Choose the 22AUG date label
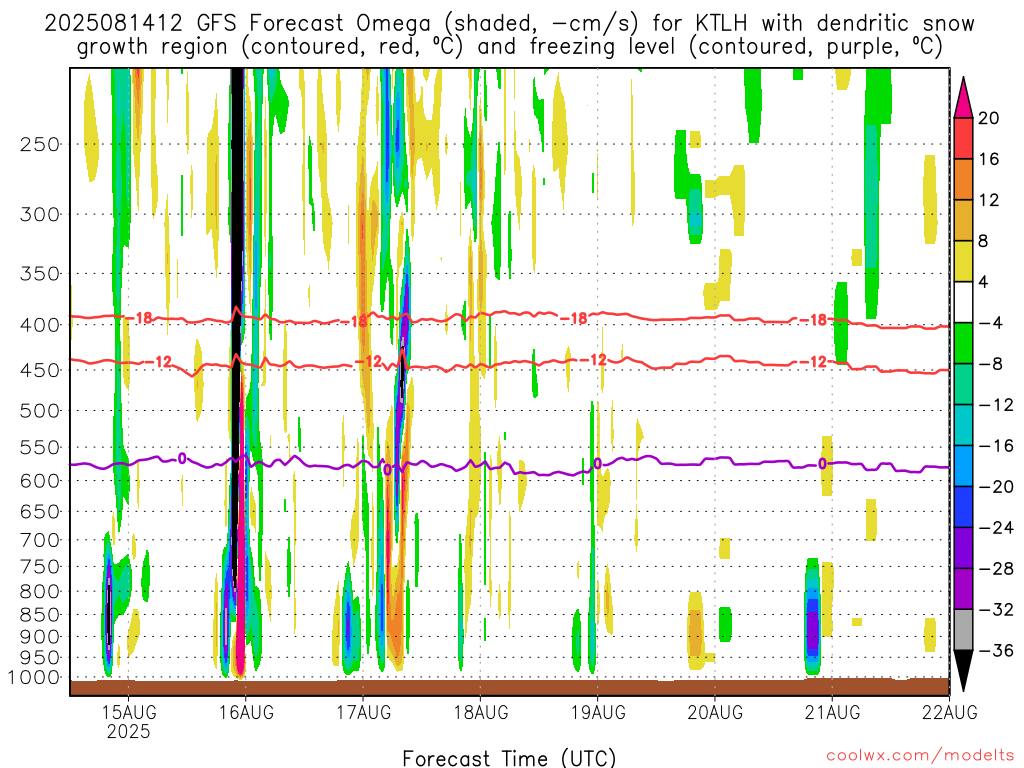This screenshot has width=1024, height=768. (x=950, y=712)
